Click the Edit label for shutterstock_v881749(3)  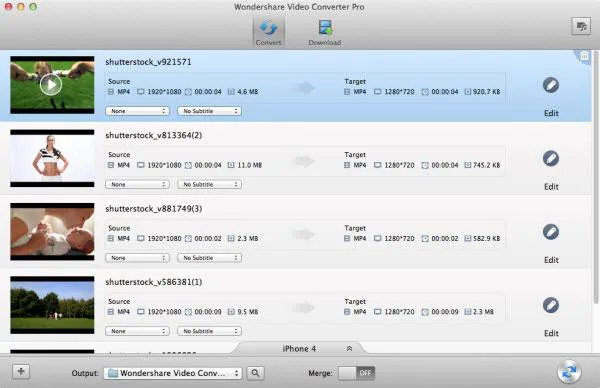click(551, 260)
